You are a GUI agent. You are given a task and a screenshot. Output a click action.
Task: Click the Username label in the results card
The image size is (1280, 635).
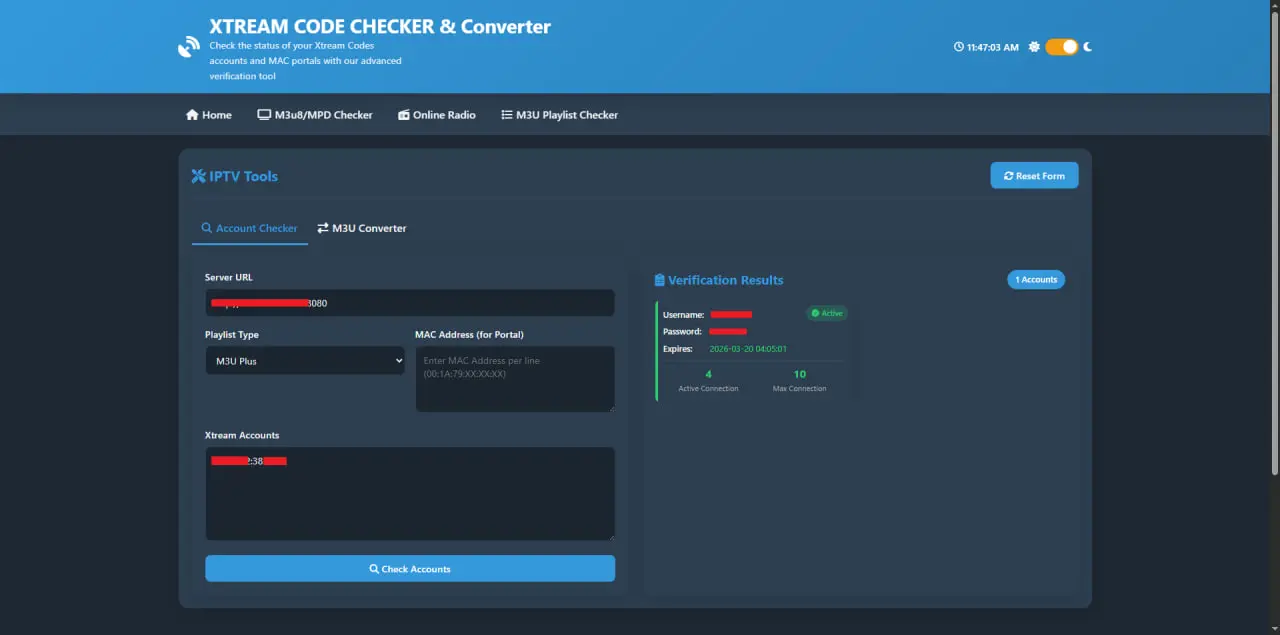(x=684, y=315)
